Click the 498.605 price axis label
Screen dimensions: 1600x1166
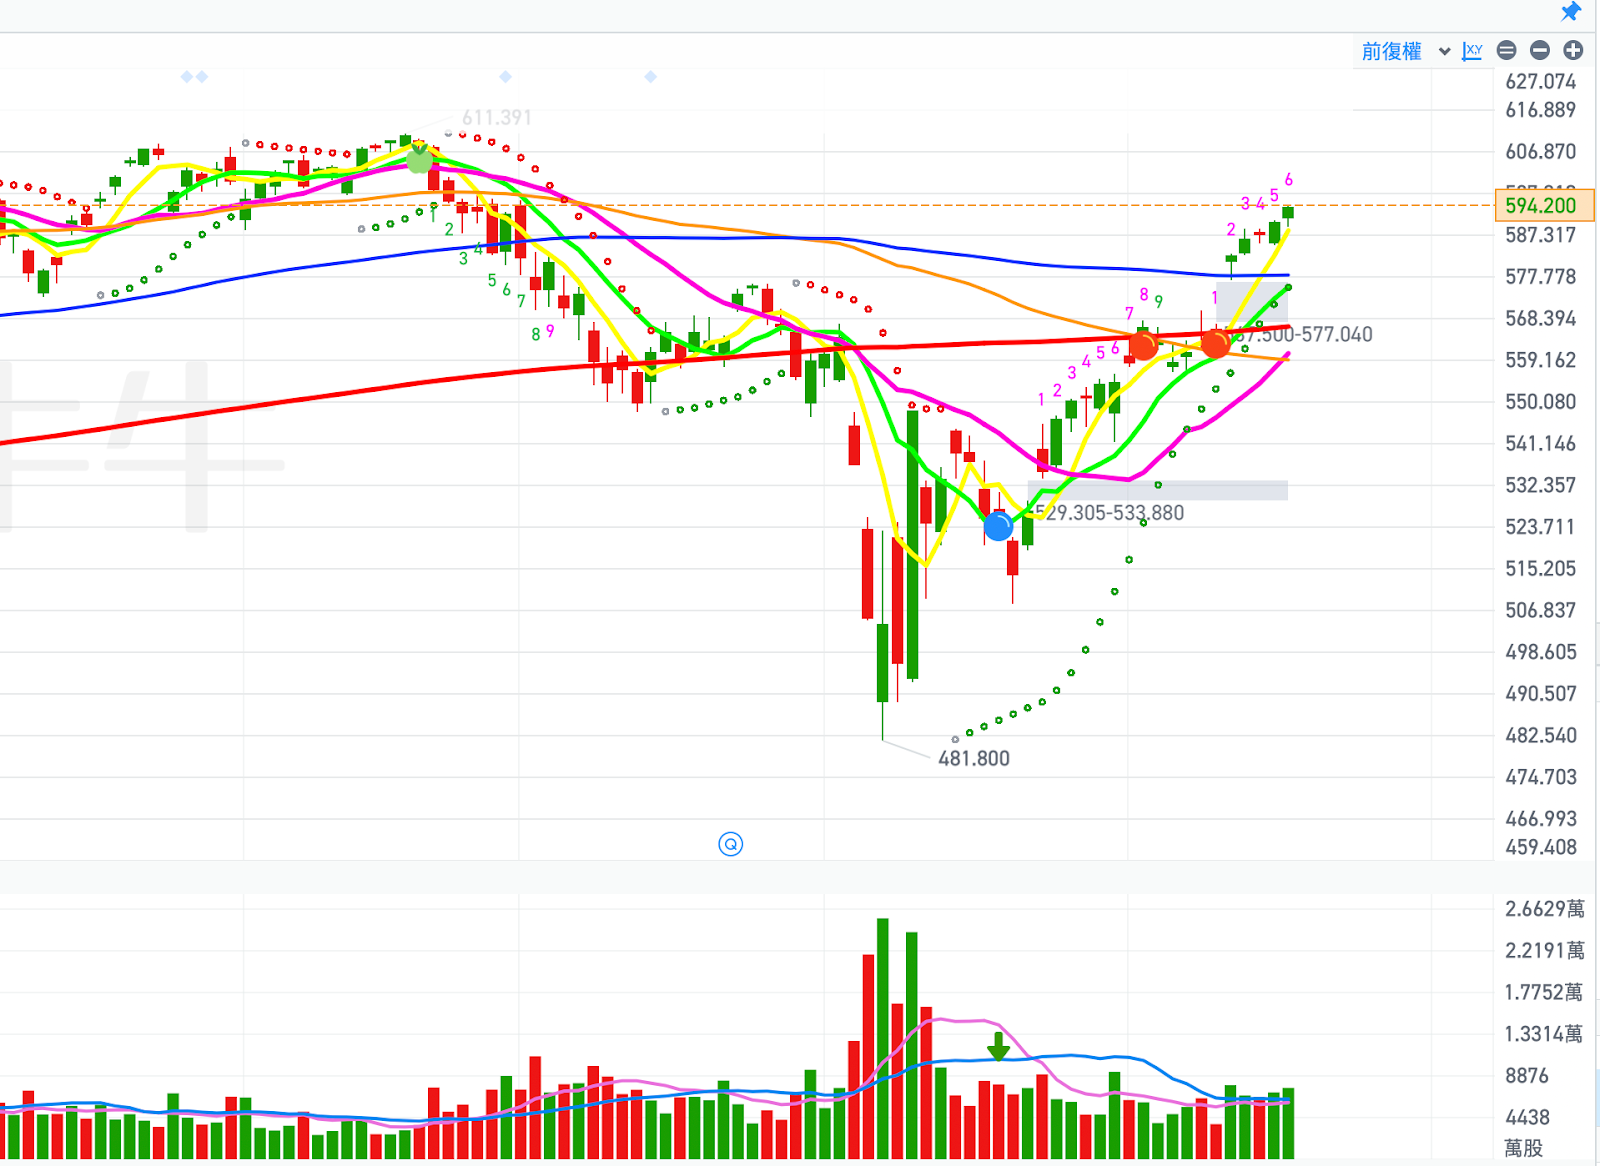[x=1540, y=652]
